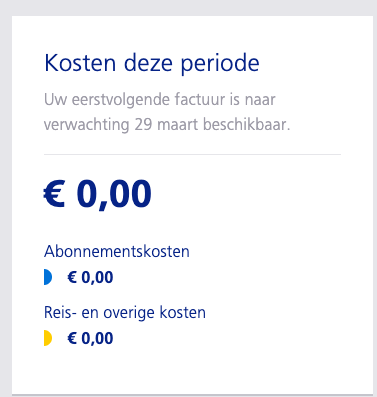Screen dimensions: 377x397
Task: Click the yellow half-circle travel costs indicator
Action: point(48,338)
